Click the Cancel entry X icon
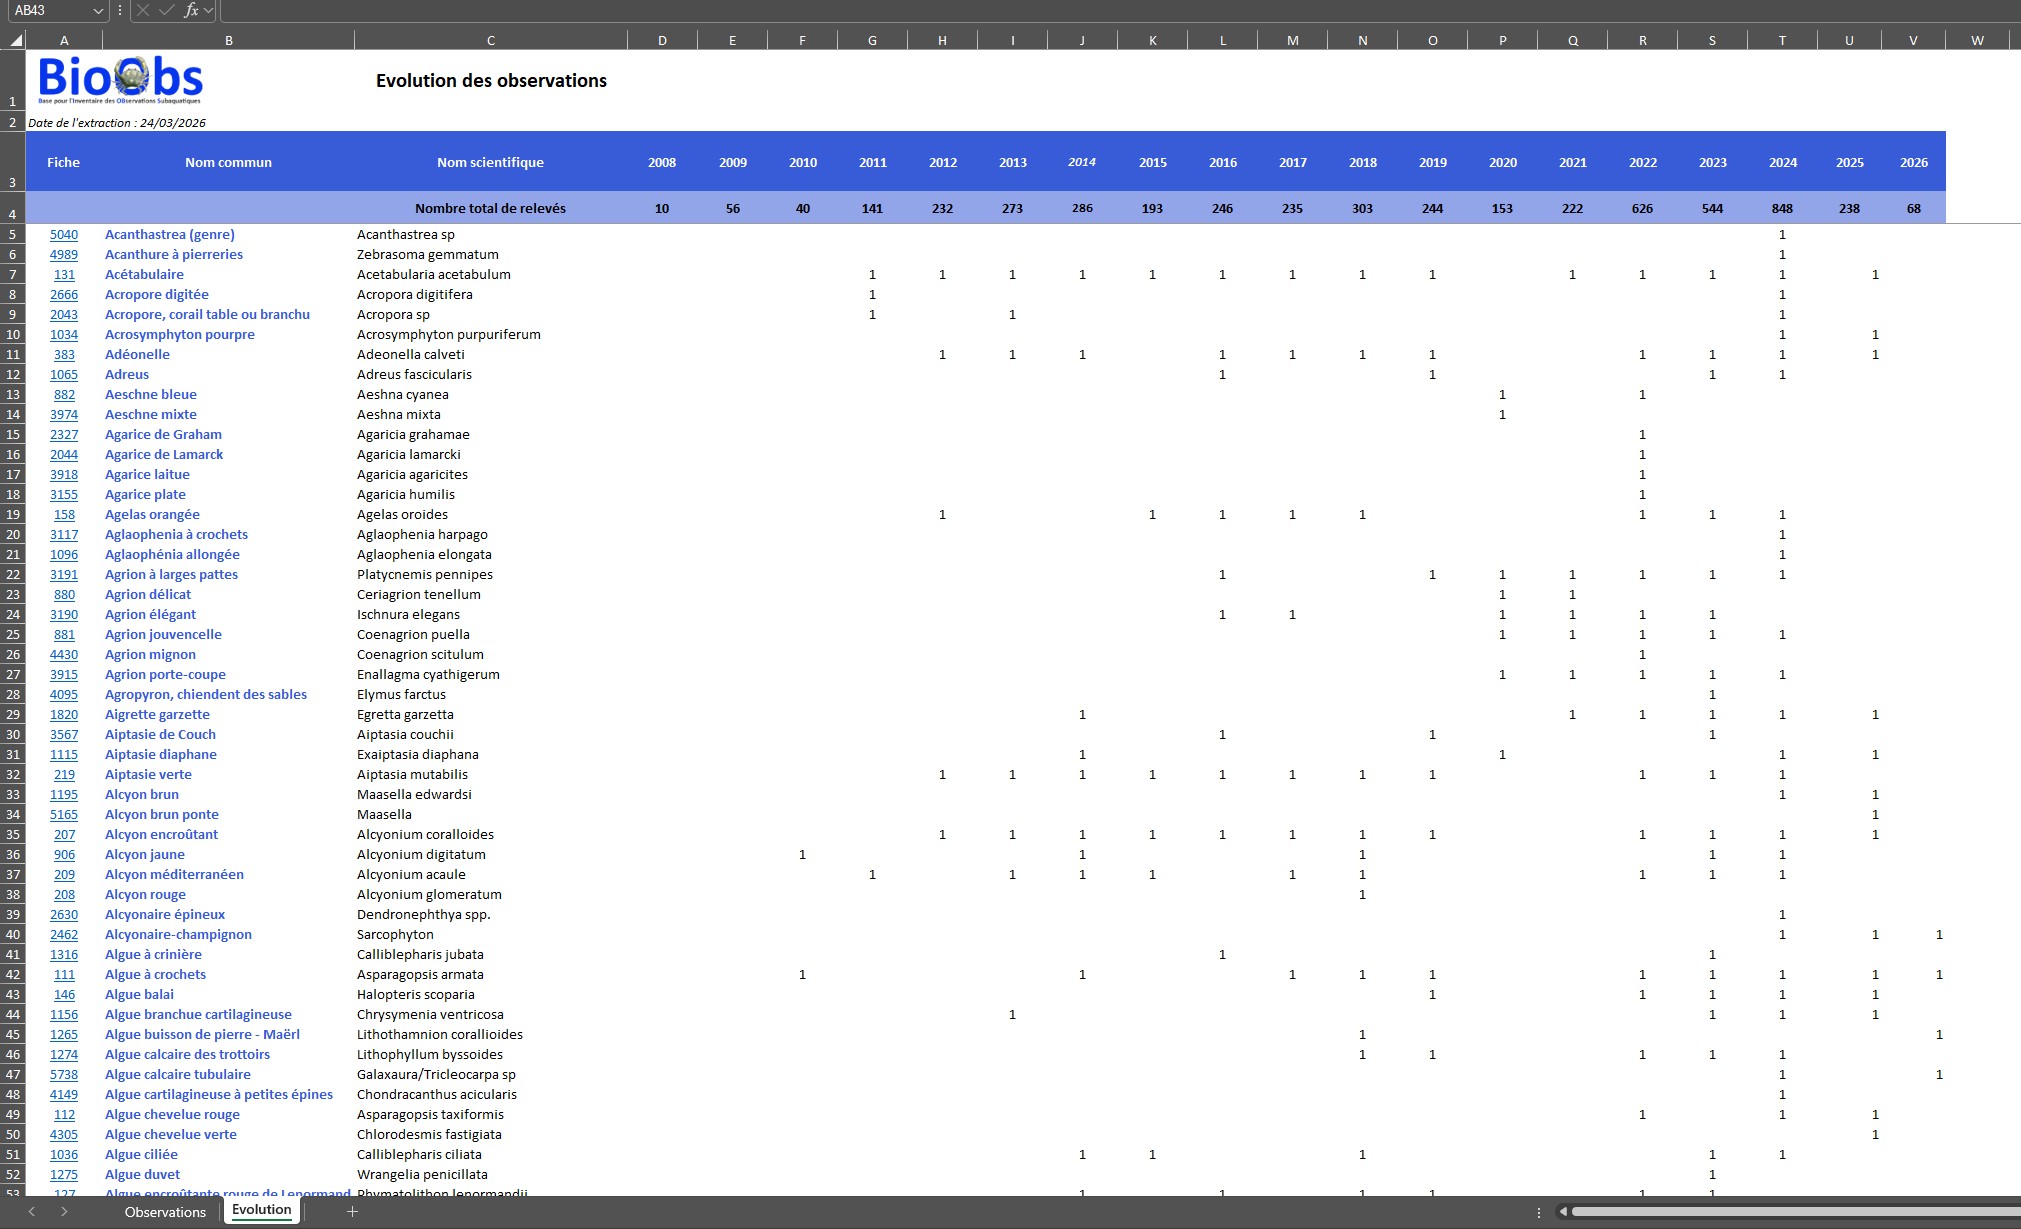Image resolution: width=2021 pixels, height=1229 pixels. click(143, 10)
